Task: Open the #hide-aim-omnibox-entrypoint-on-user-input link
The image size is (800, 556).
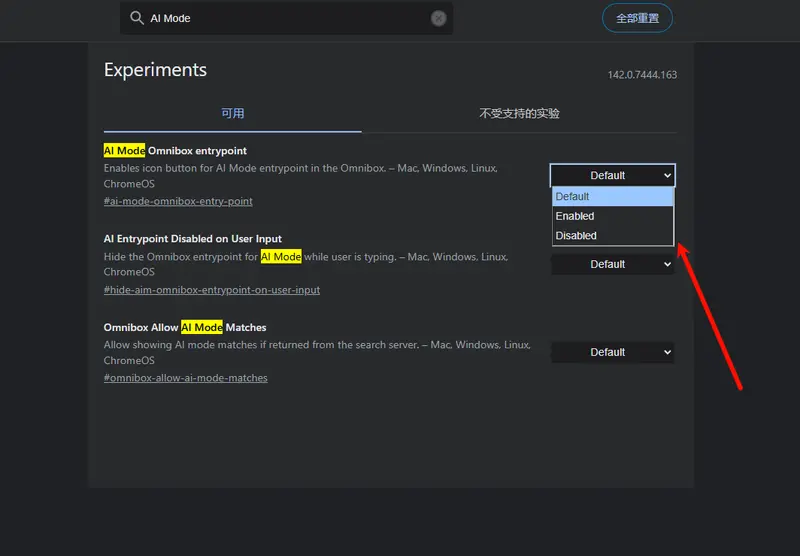Action: click(x=212, y=290)
